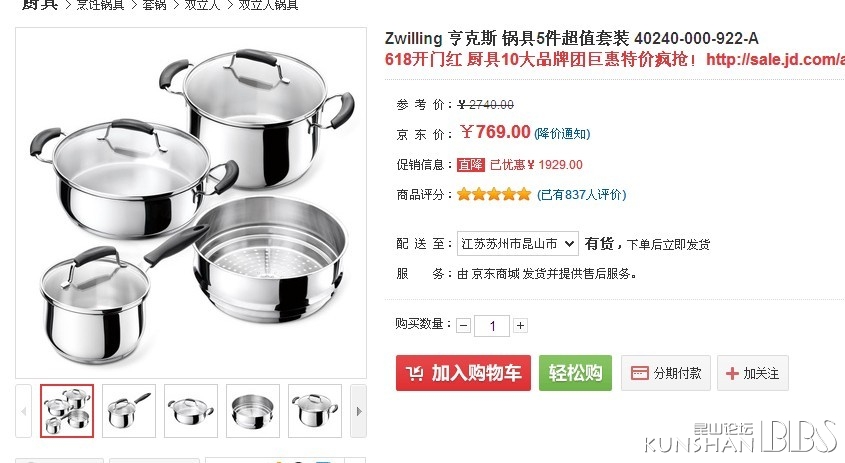Select the saucepan with handle thumbnail
Viewport: 845px width, 463px height.
[129, 411]
